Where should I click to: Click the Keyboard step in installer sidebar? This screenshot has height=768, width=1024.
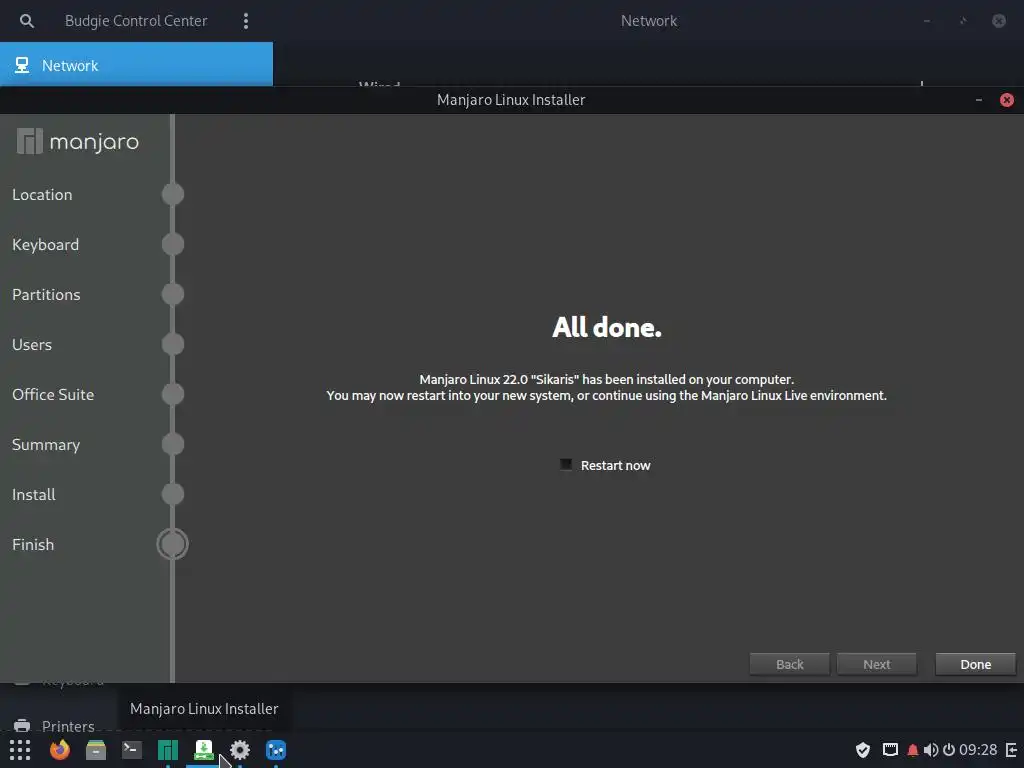pos(45,244)
